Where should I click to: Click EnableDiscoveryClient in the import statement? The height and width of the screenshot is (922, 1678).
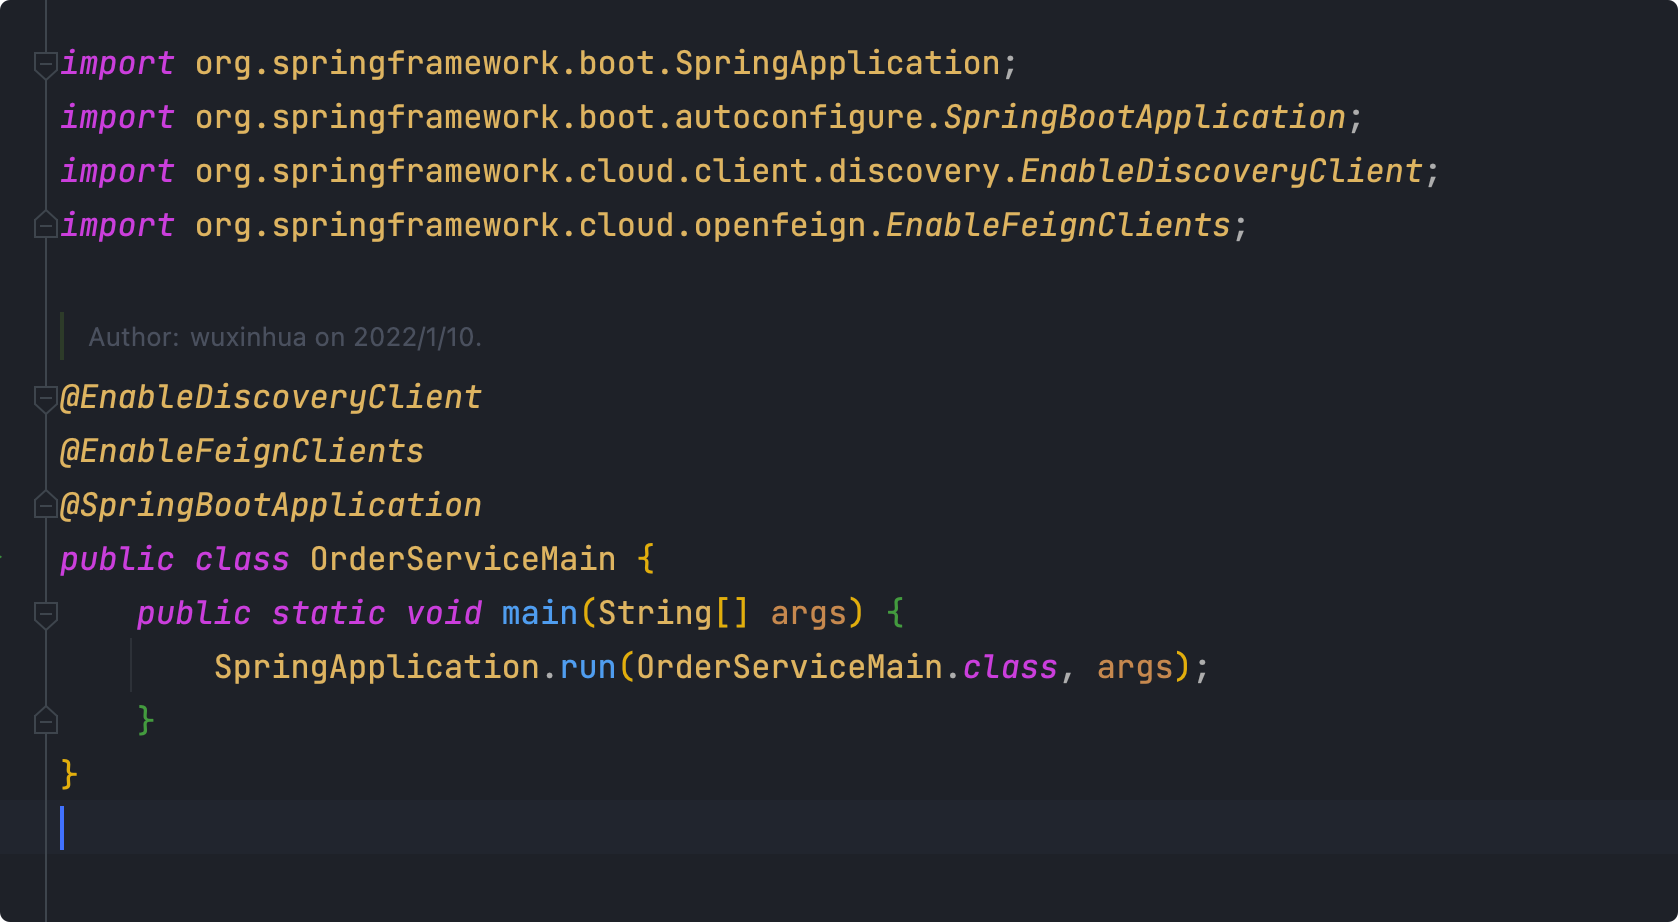pyautogui.click(x=1221, y=171)
